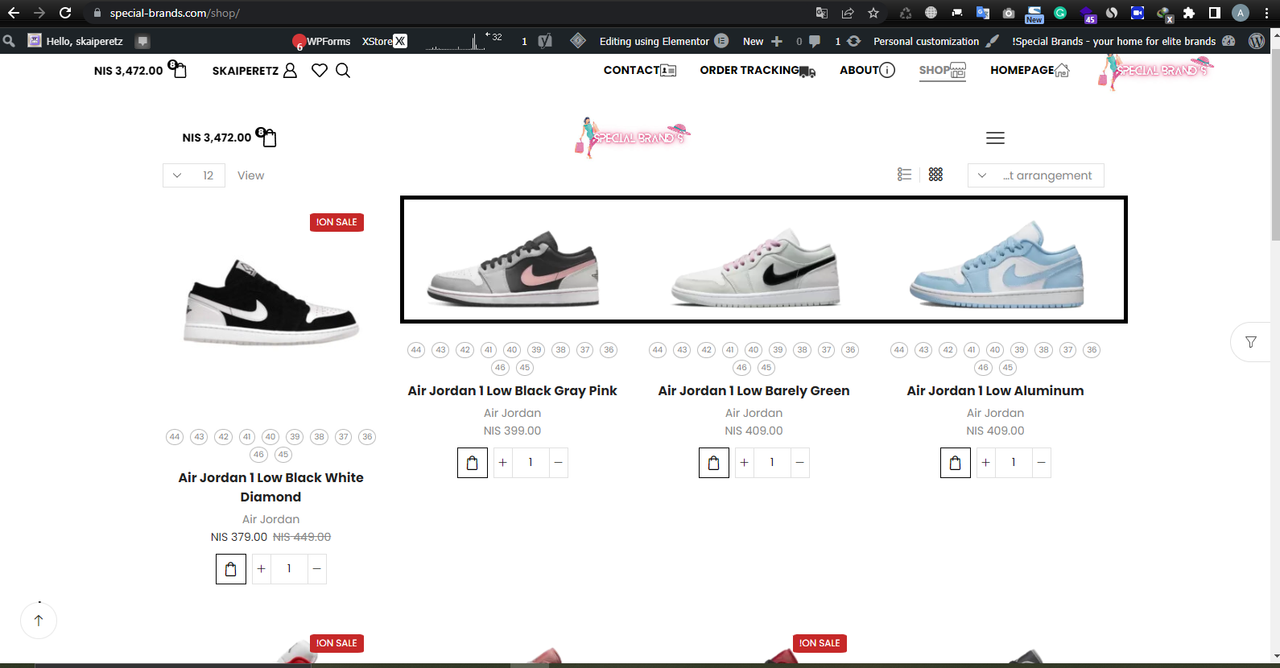This screenshot has width=1280, height=668.
Task: Click the Chrome profile avatar A
Action: click(x=1240, y=13)
